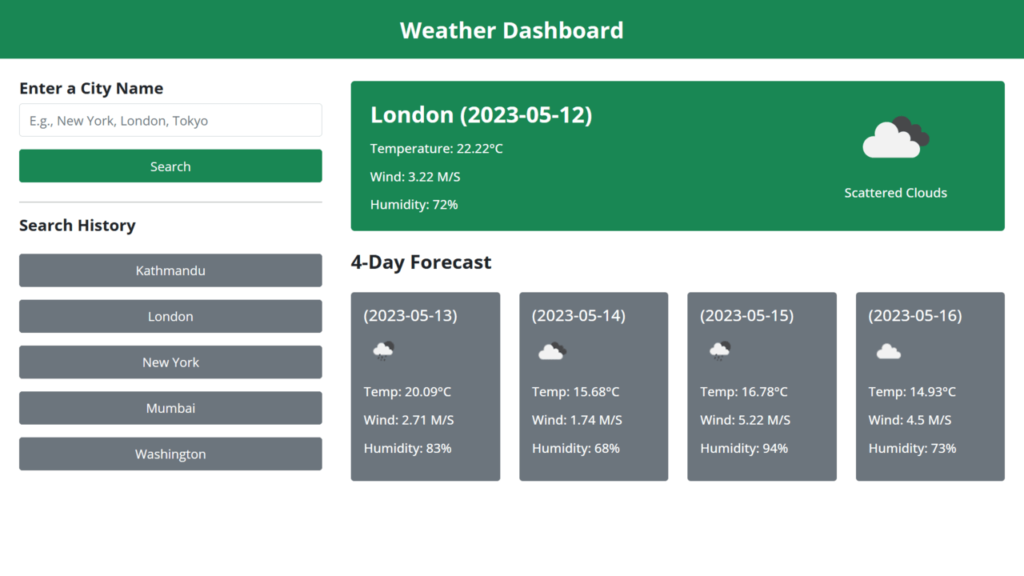
Task: Click Washington in search history
Action: [170, 454]
